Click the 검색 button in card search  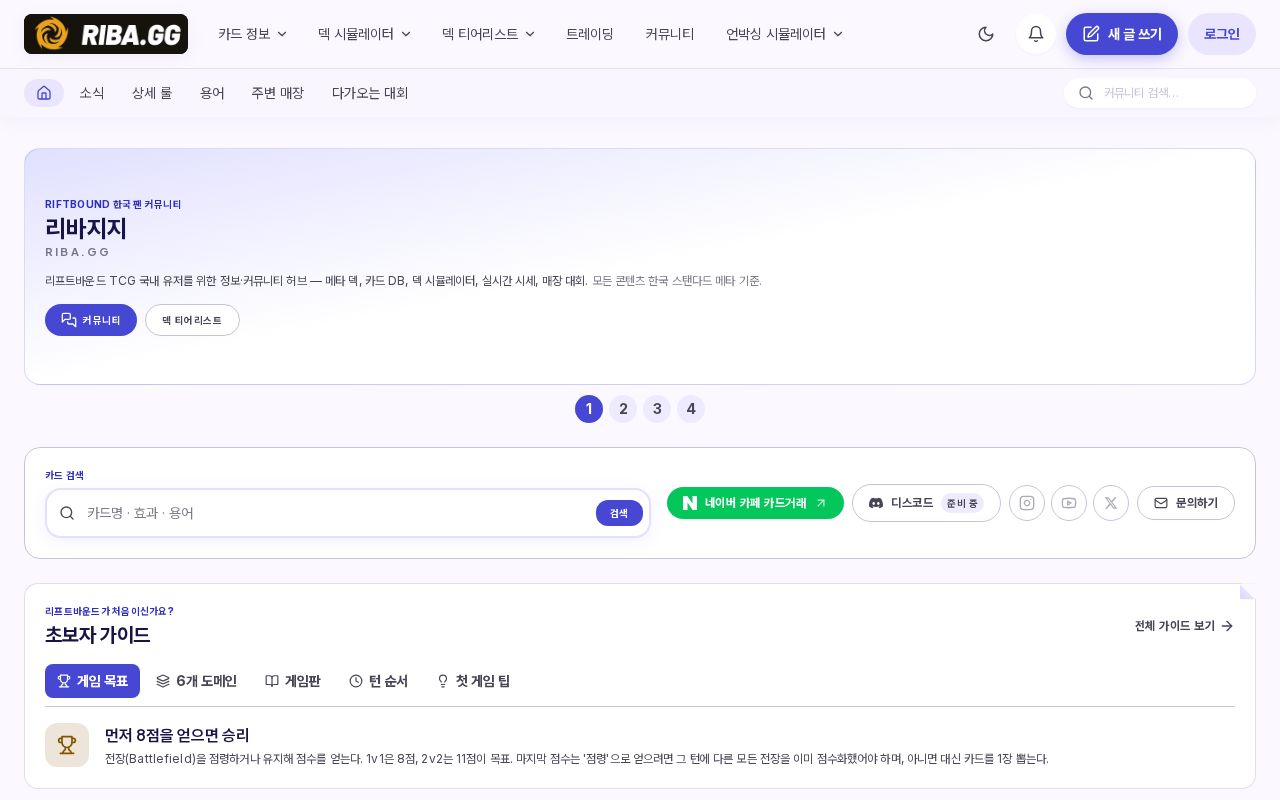coord(619,513)
